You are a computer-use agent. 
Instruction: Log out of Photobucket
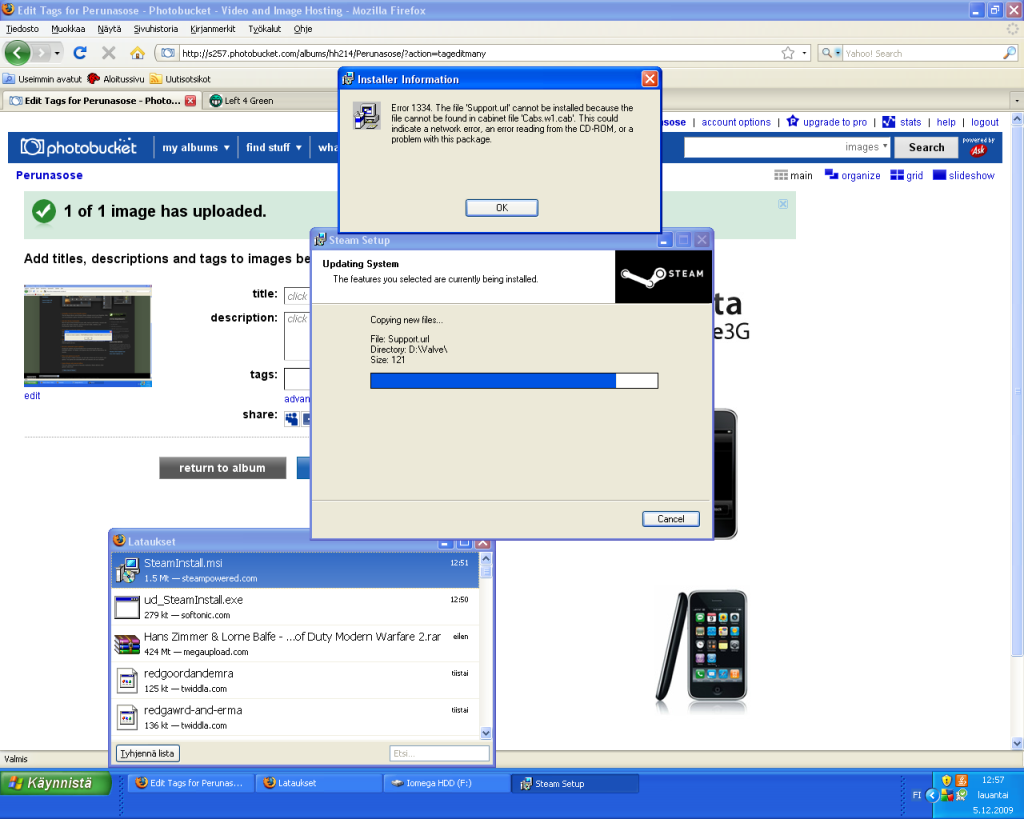point(985,122)
